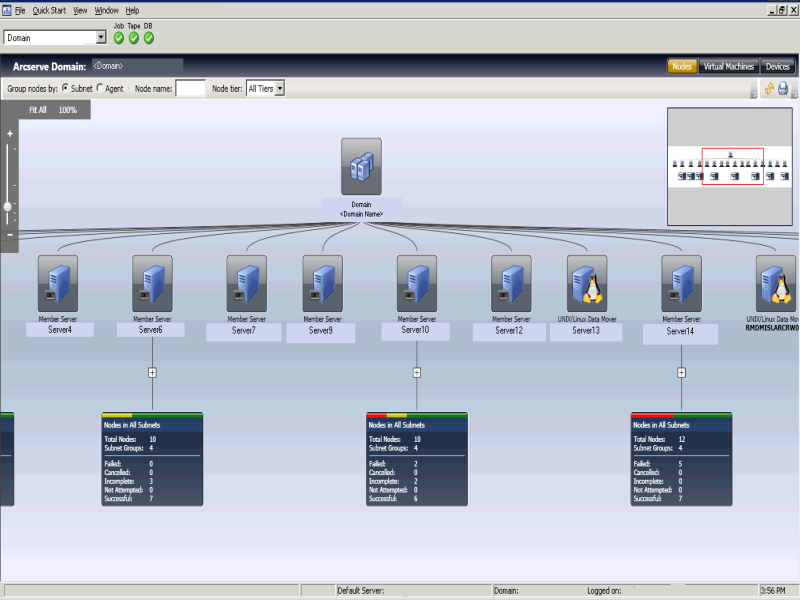
Task: Open the File menu
Action: click(x=20, y=10)
